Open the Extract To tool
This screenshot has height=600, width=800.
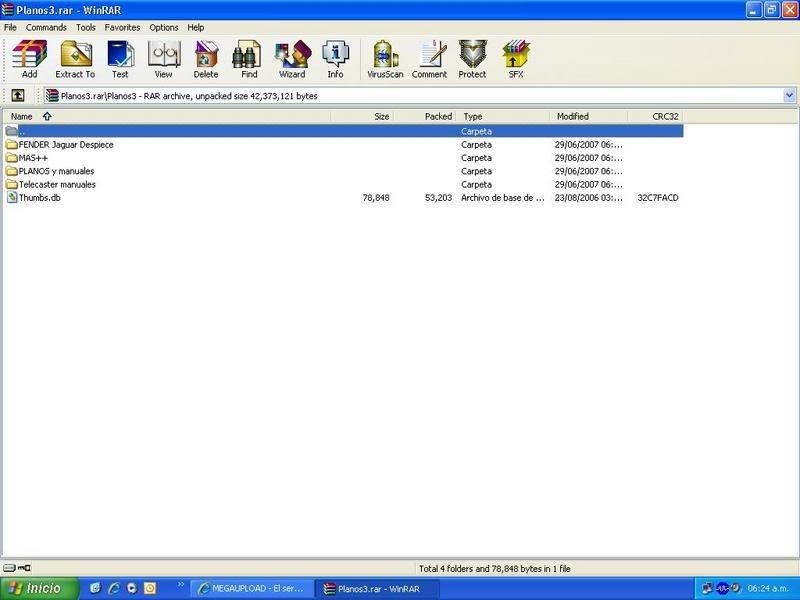click(x=75, y=59)
